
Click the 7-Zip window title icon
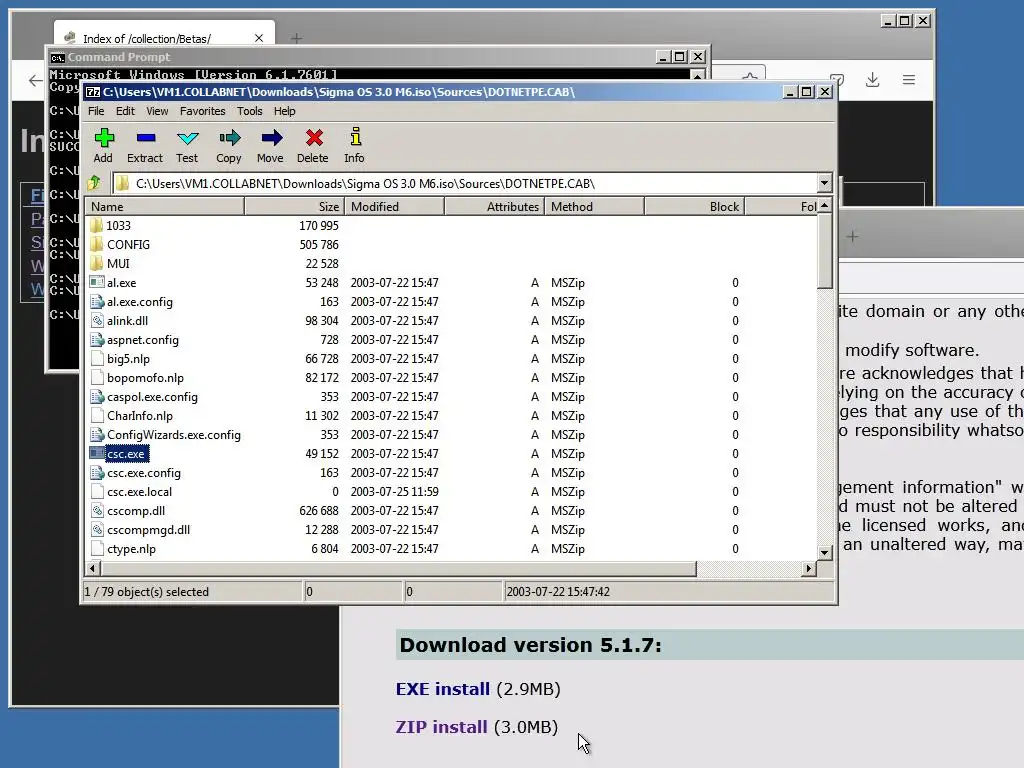[x=93, y=92]
